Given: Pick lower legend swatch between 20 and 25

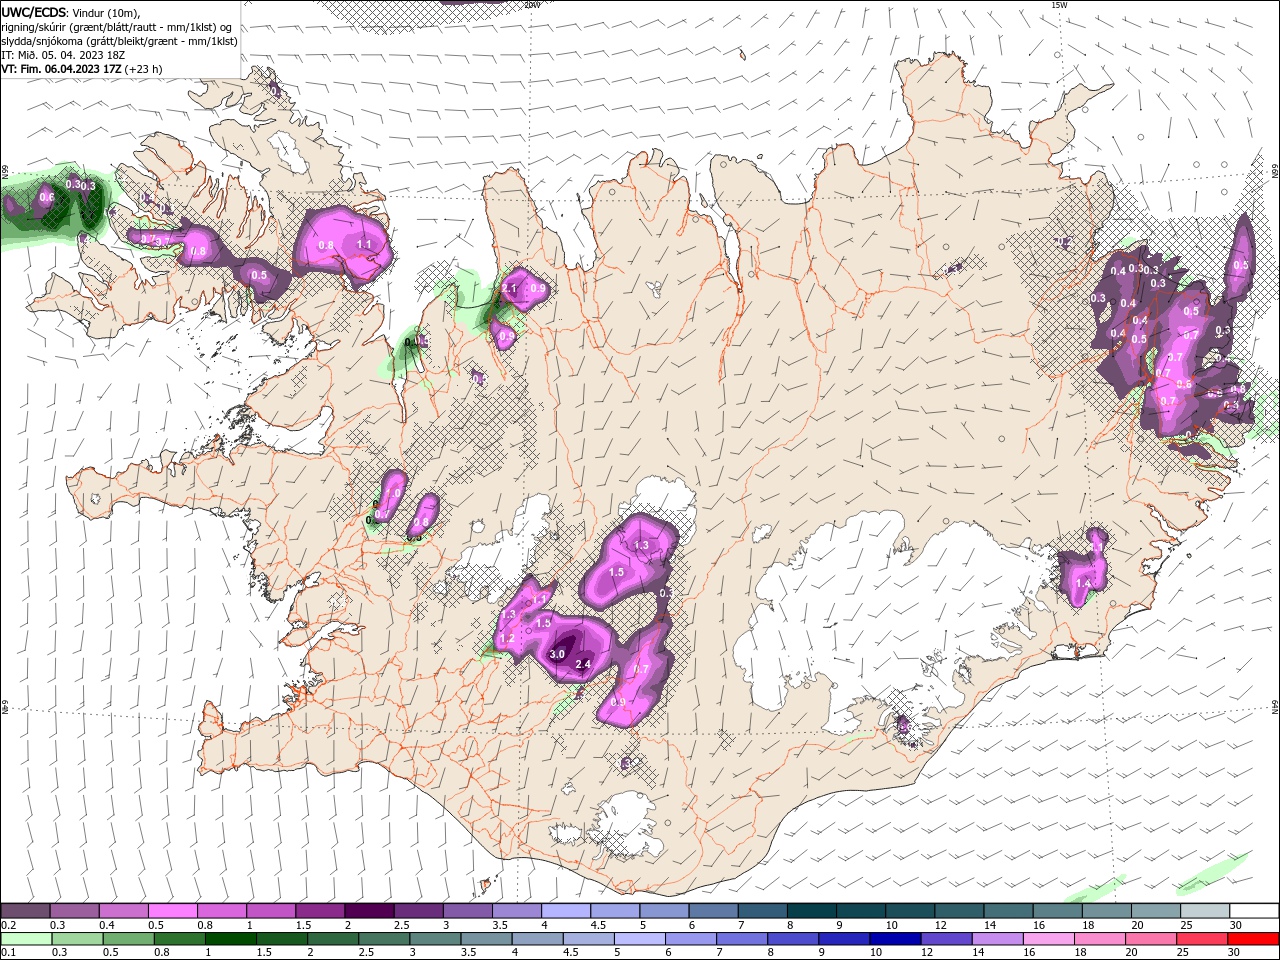Looking at the screenshot, I should [x=1153, y=939].
